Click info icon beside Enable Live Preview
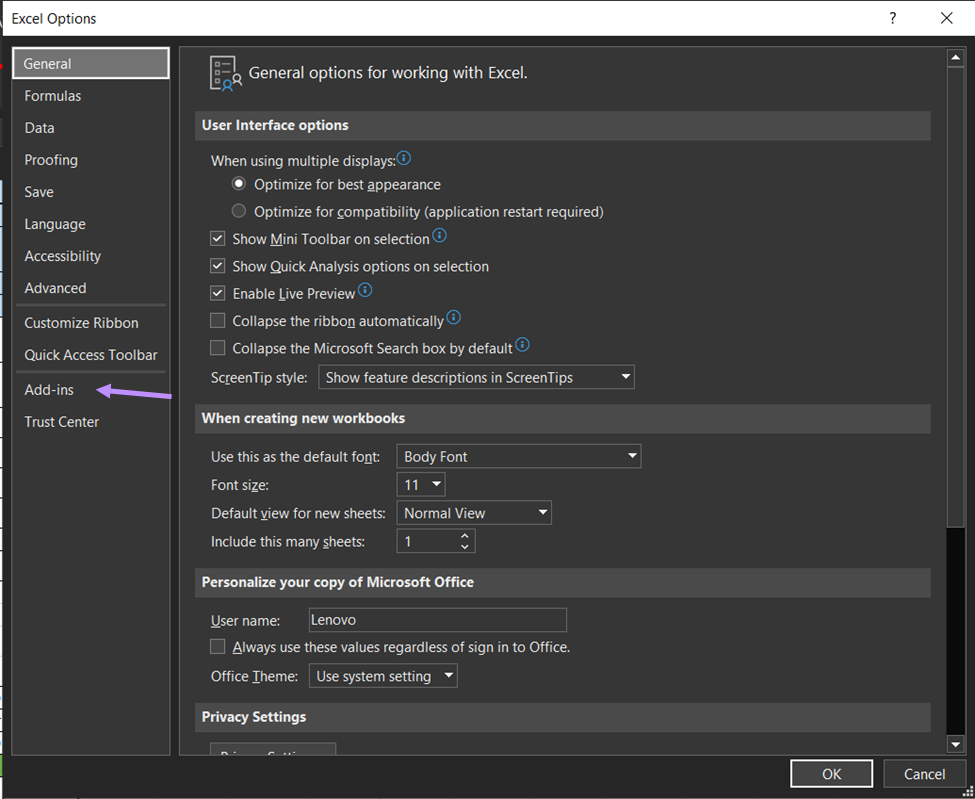This screenshot has height=799, width=975. click(365, 290)
